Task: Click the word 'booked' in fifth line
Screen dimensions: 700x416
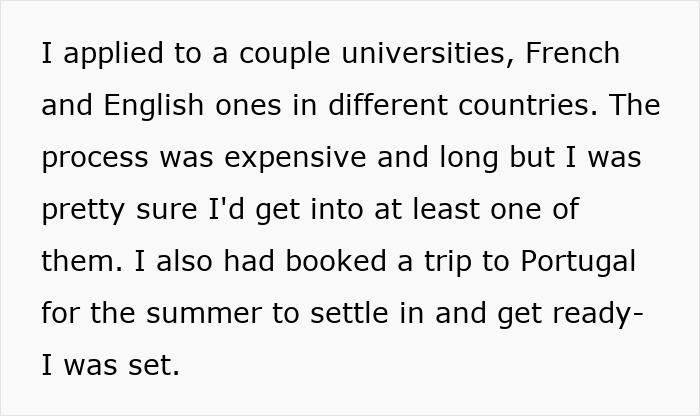Action: pyautogui.click(x=336, y=262)
